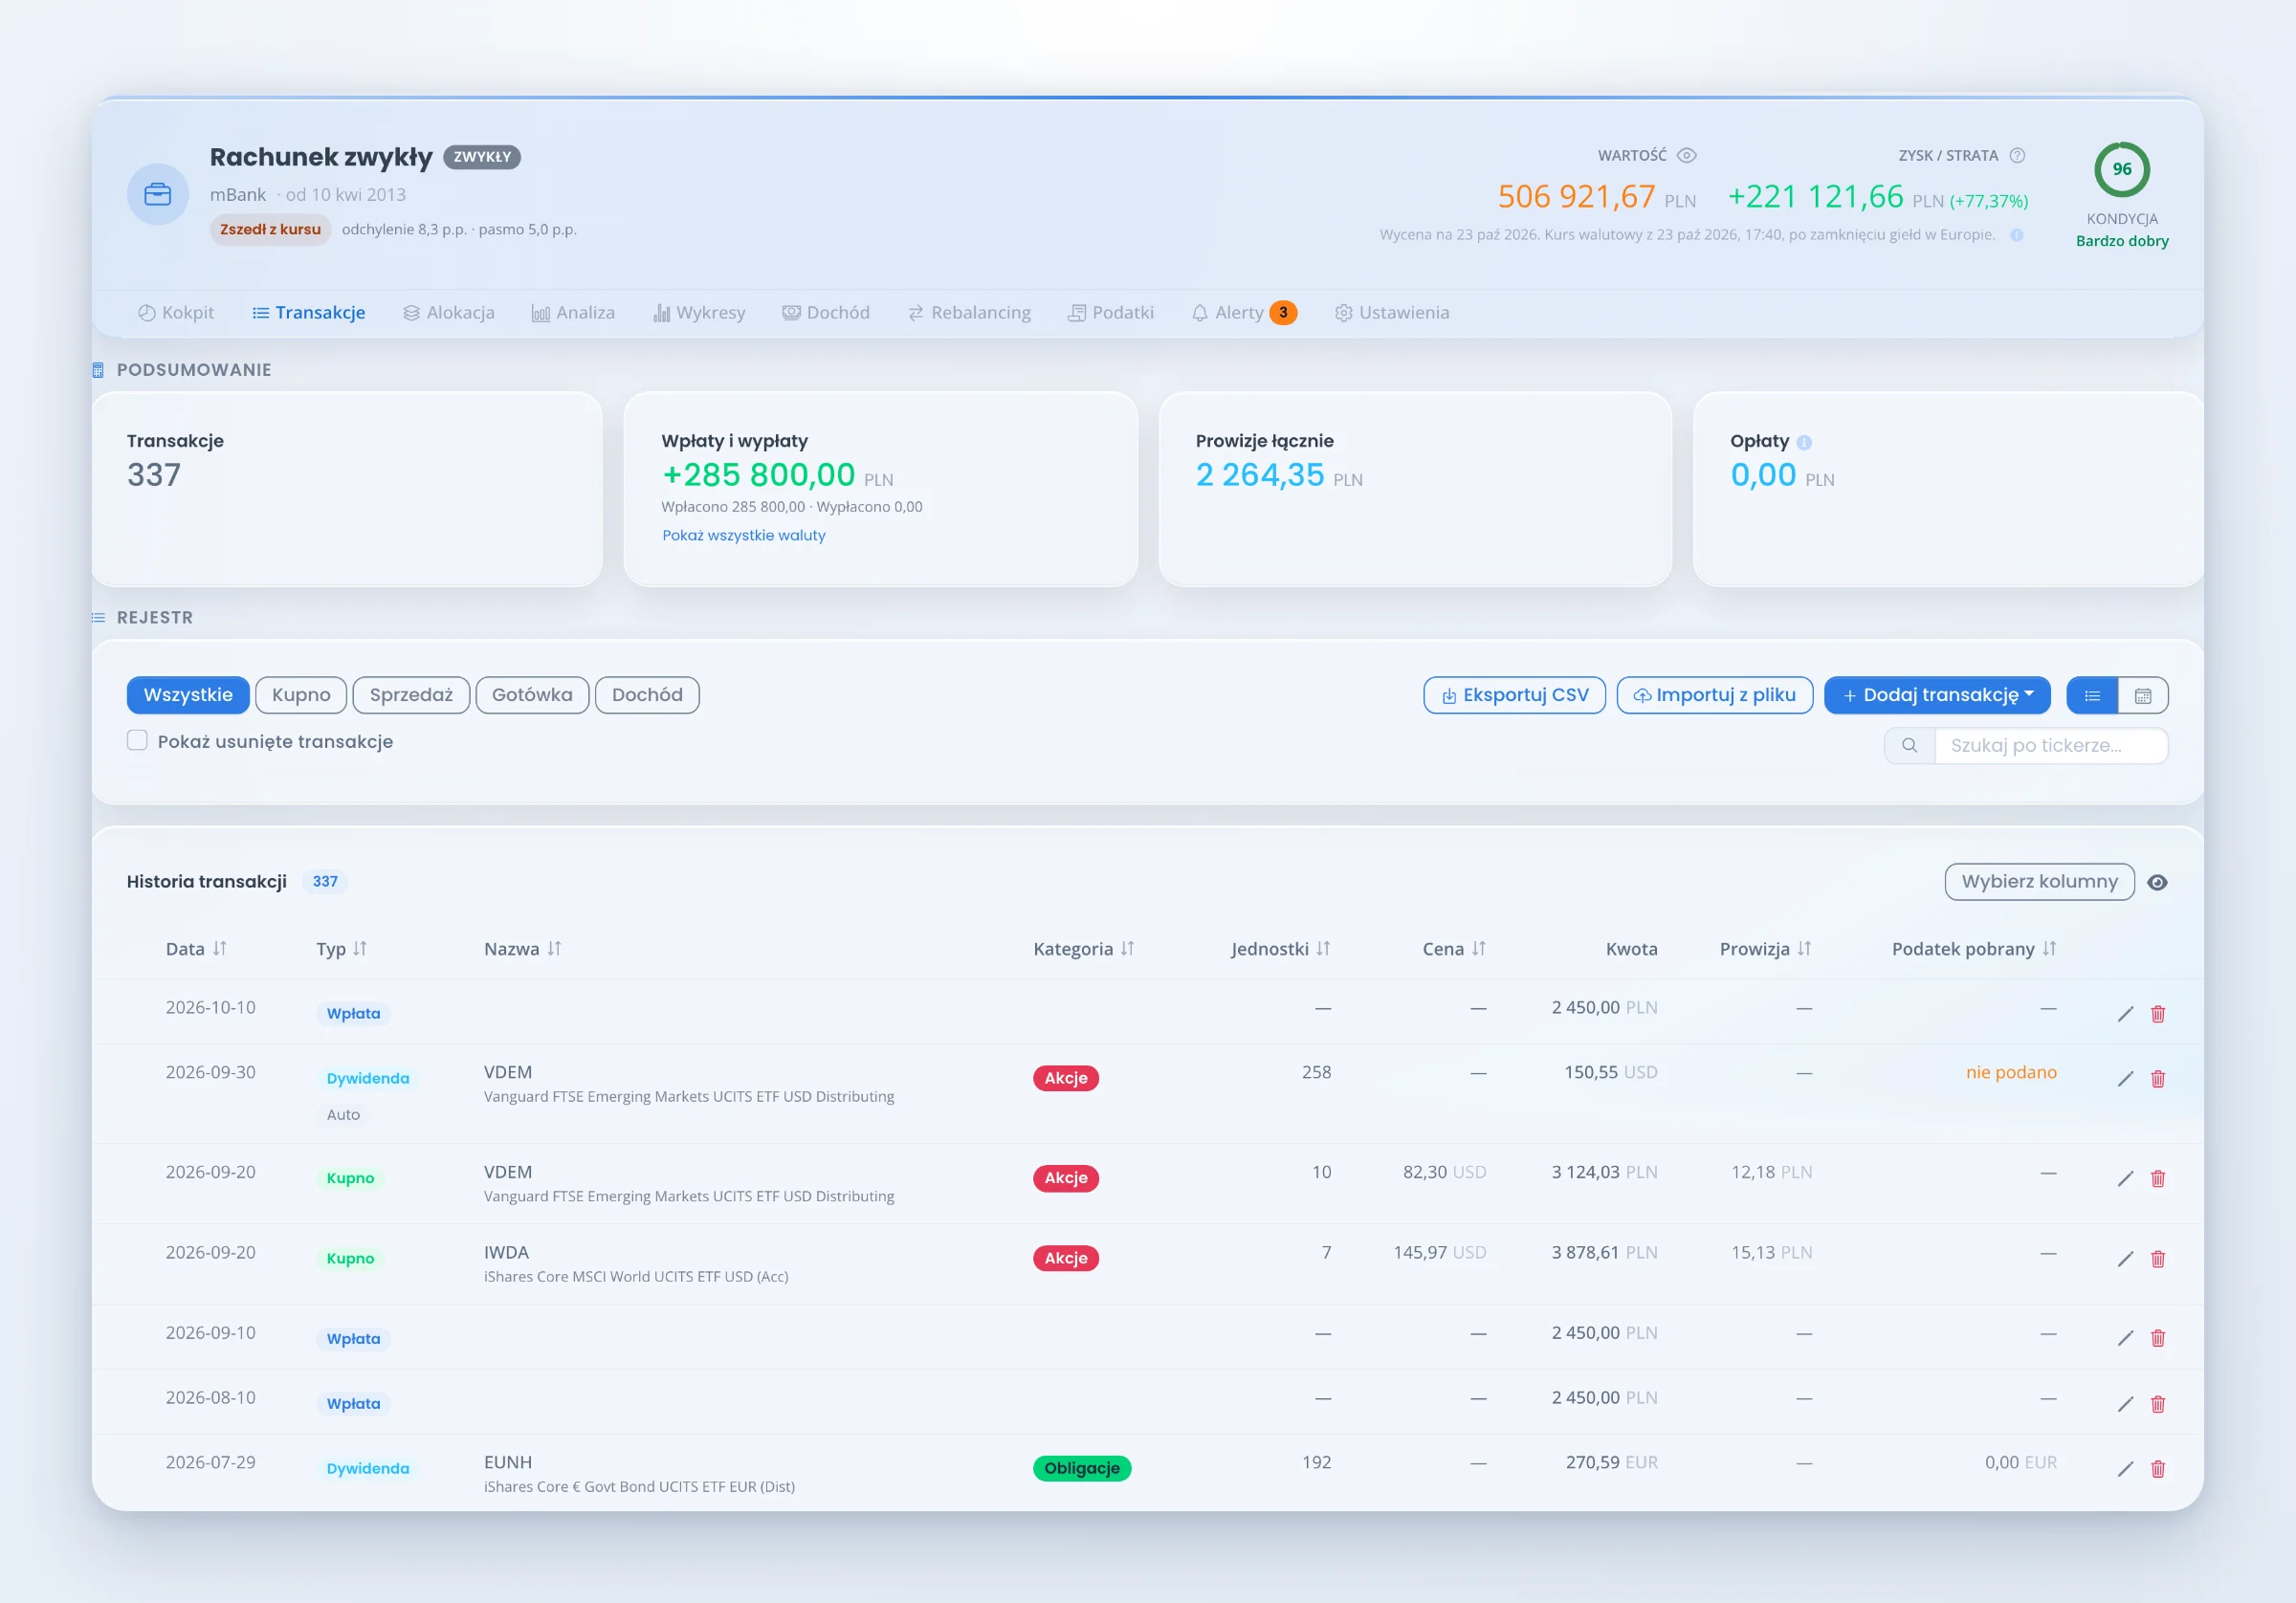Open the Alerty tab
This screenshot has height=1603, width=2296.
pyautogui.click(x=1244, y=313)
